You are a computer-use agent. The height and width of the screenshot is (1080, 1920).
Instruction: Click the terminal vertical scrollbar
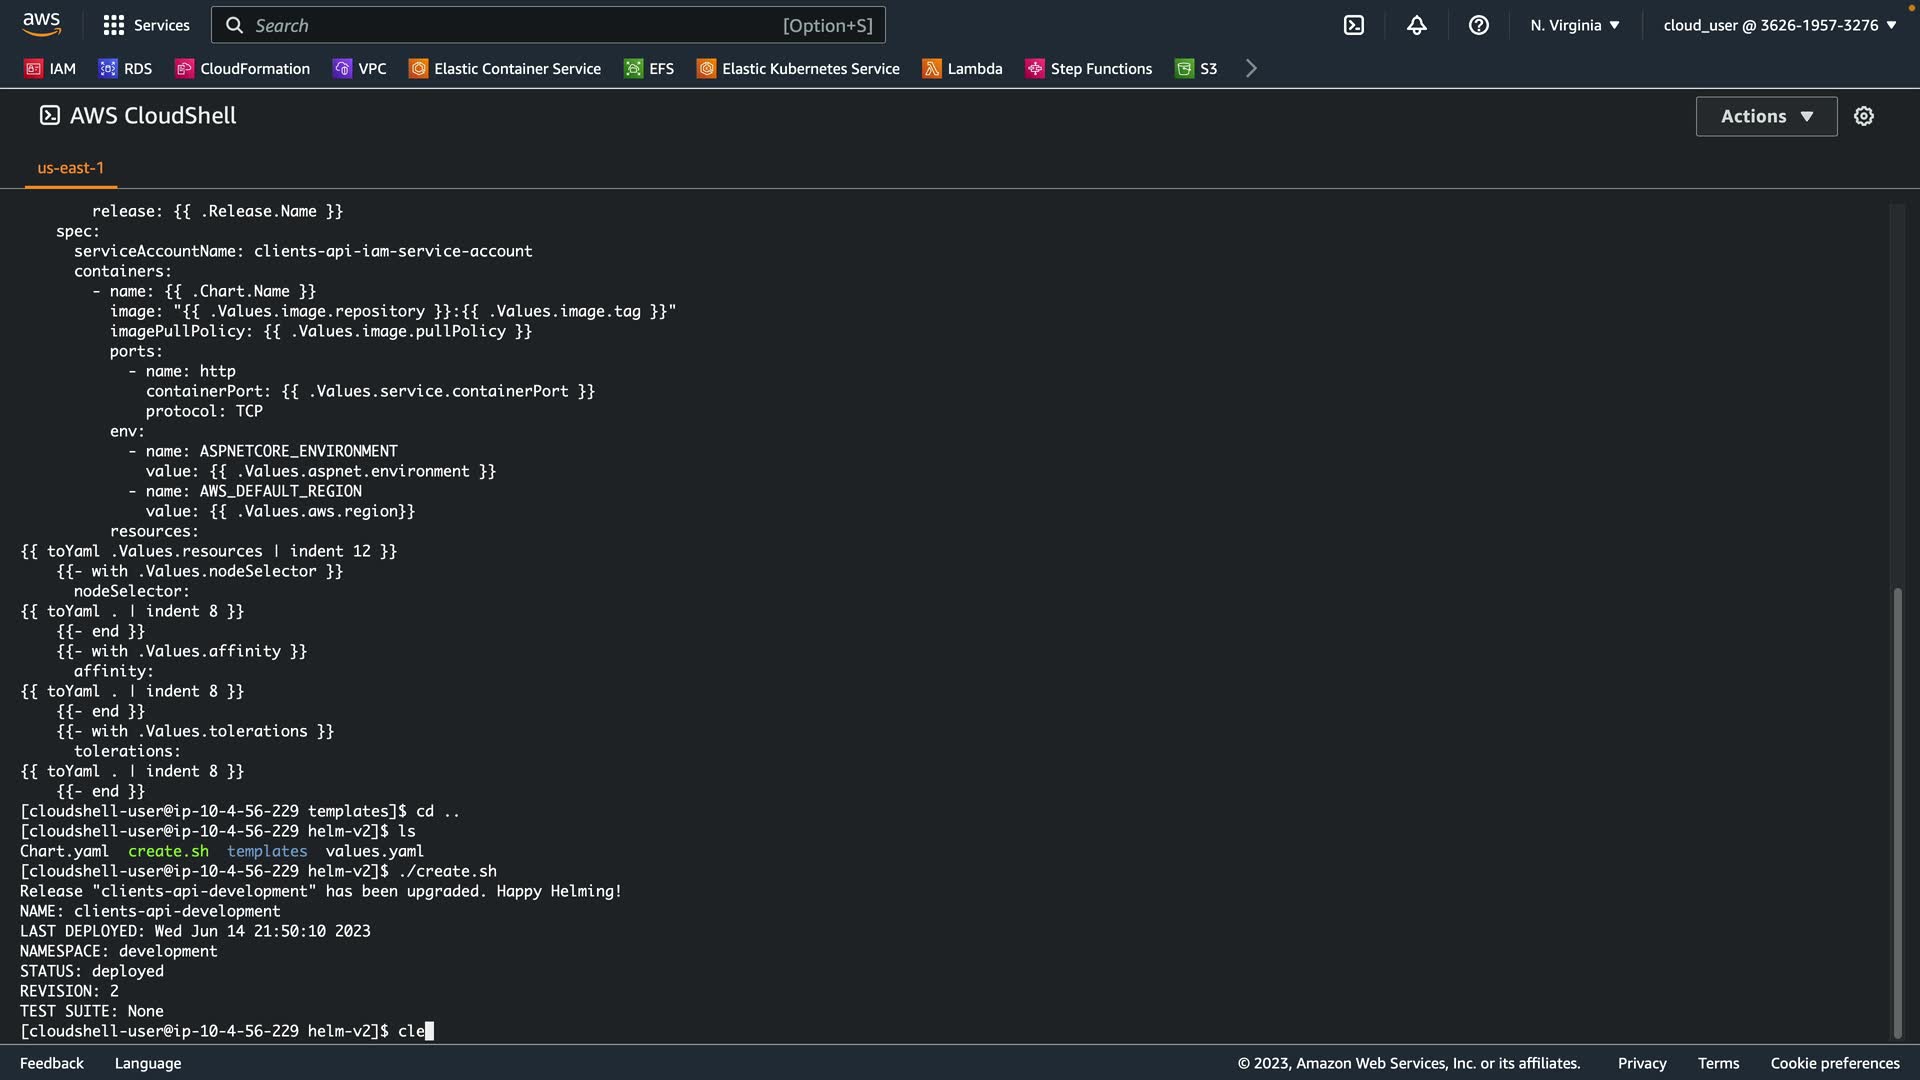click(1897, 810)
